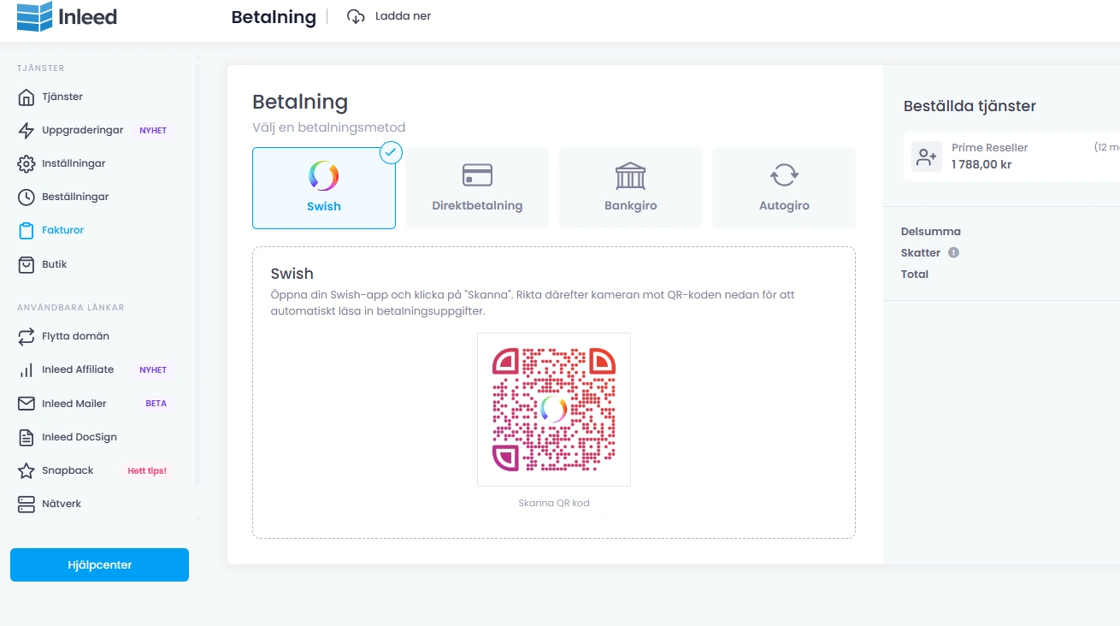Select the Bankgiro payment option
This screenshot has height=626, width=1120.
[x=630, y=188]
